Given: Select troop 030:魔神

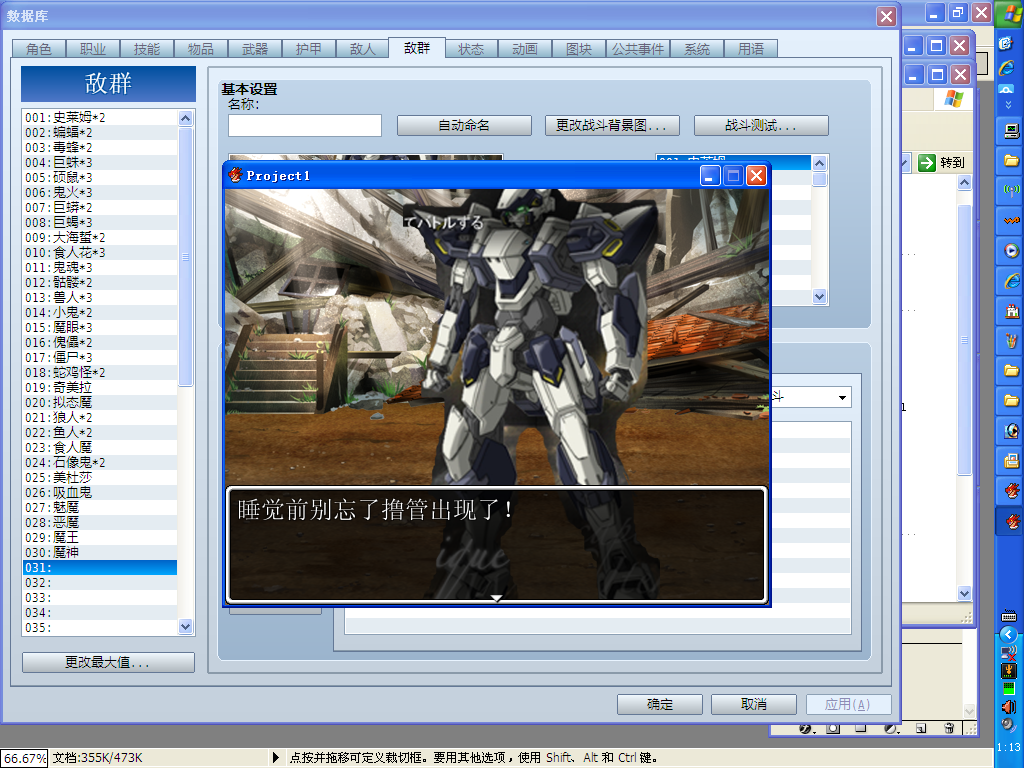Looking at the screenshot, I should [100, 553].
